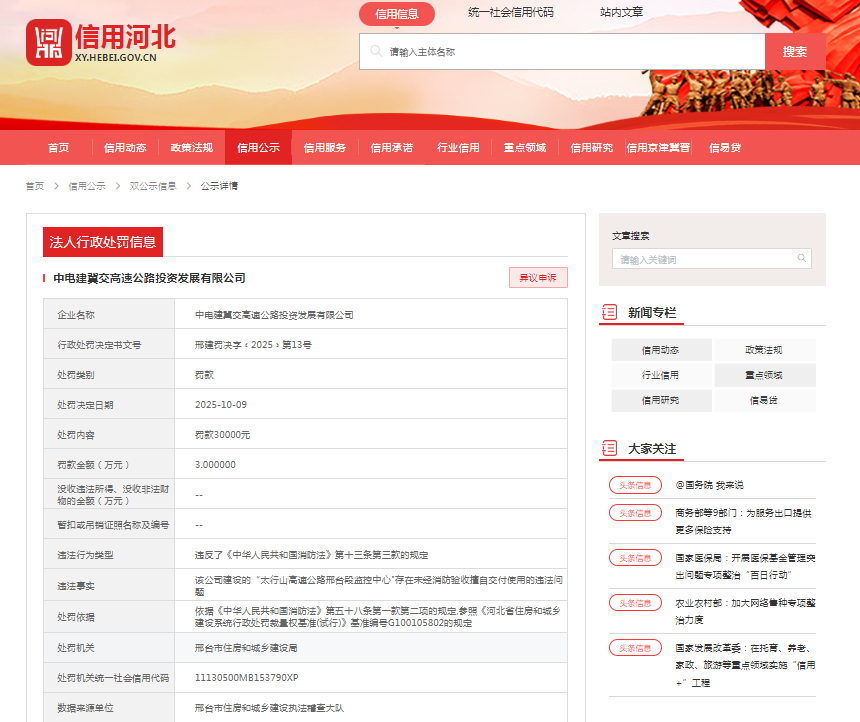The height and width of the screenshot is (722, 860).
Task: Select the 信用信息 search tab
Action: tap(397, 14)
